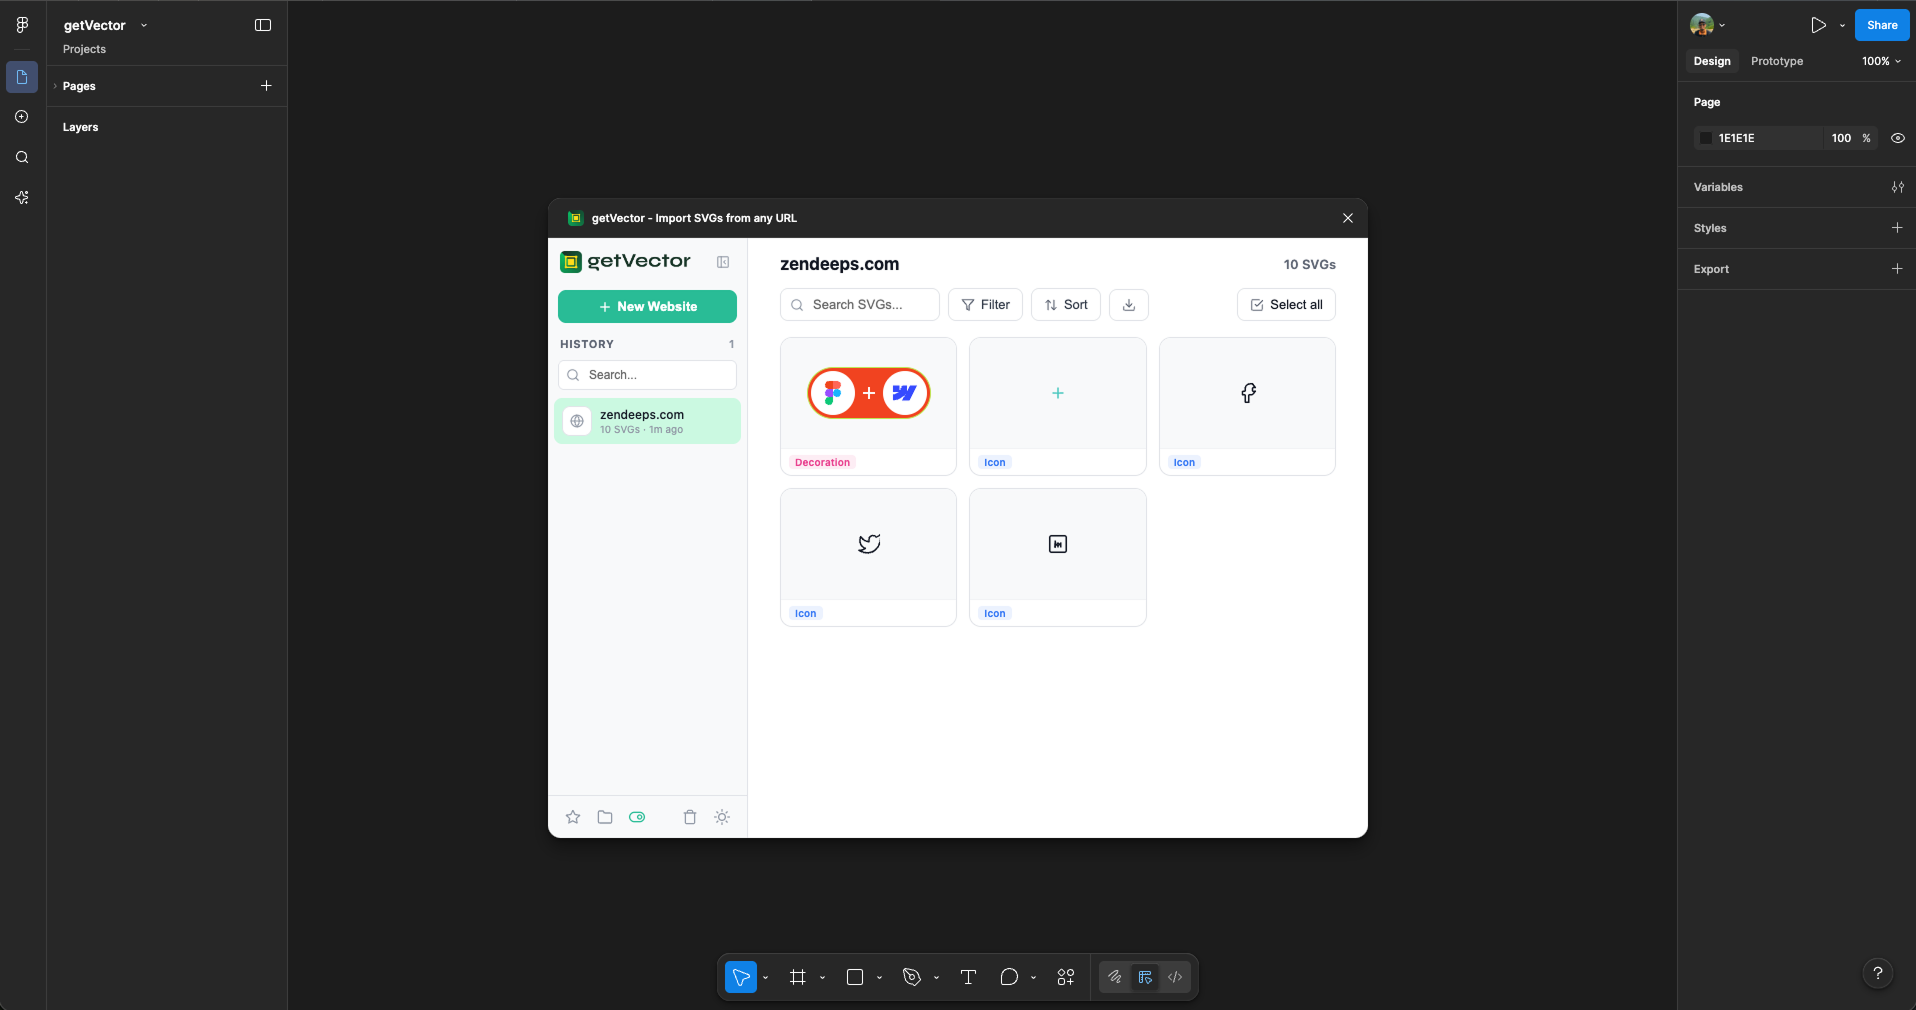The image size is (1916, 1010).
Task: Select the Figma plus Webflow Decoration thumbnail
Action: [x=868, y=393]
